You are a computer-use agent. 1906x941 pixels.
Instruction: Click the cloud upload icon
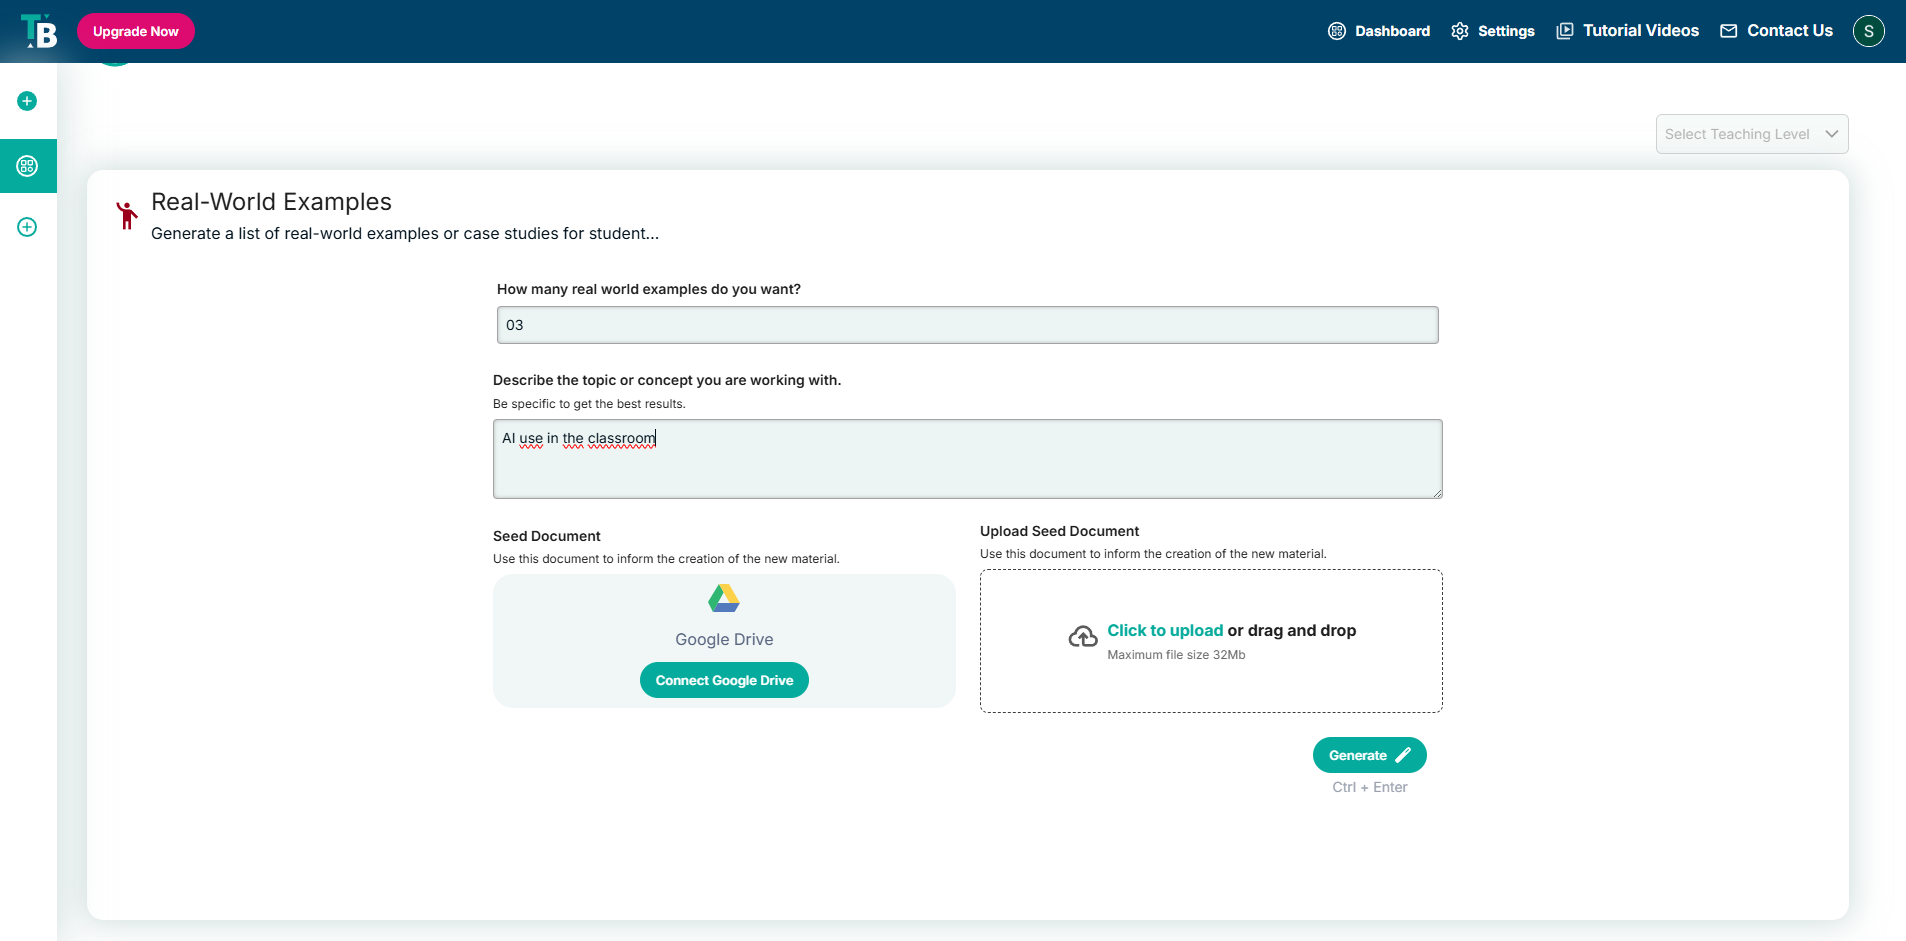[x=1083, y=637]
